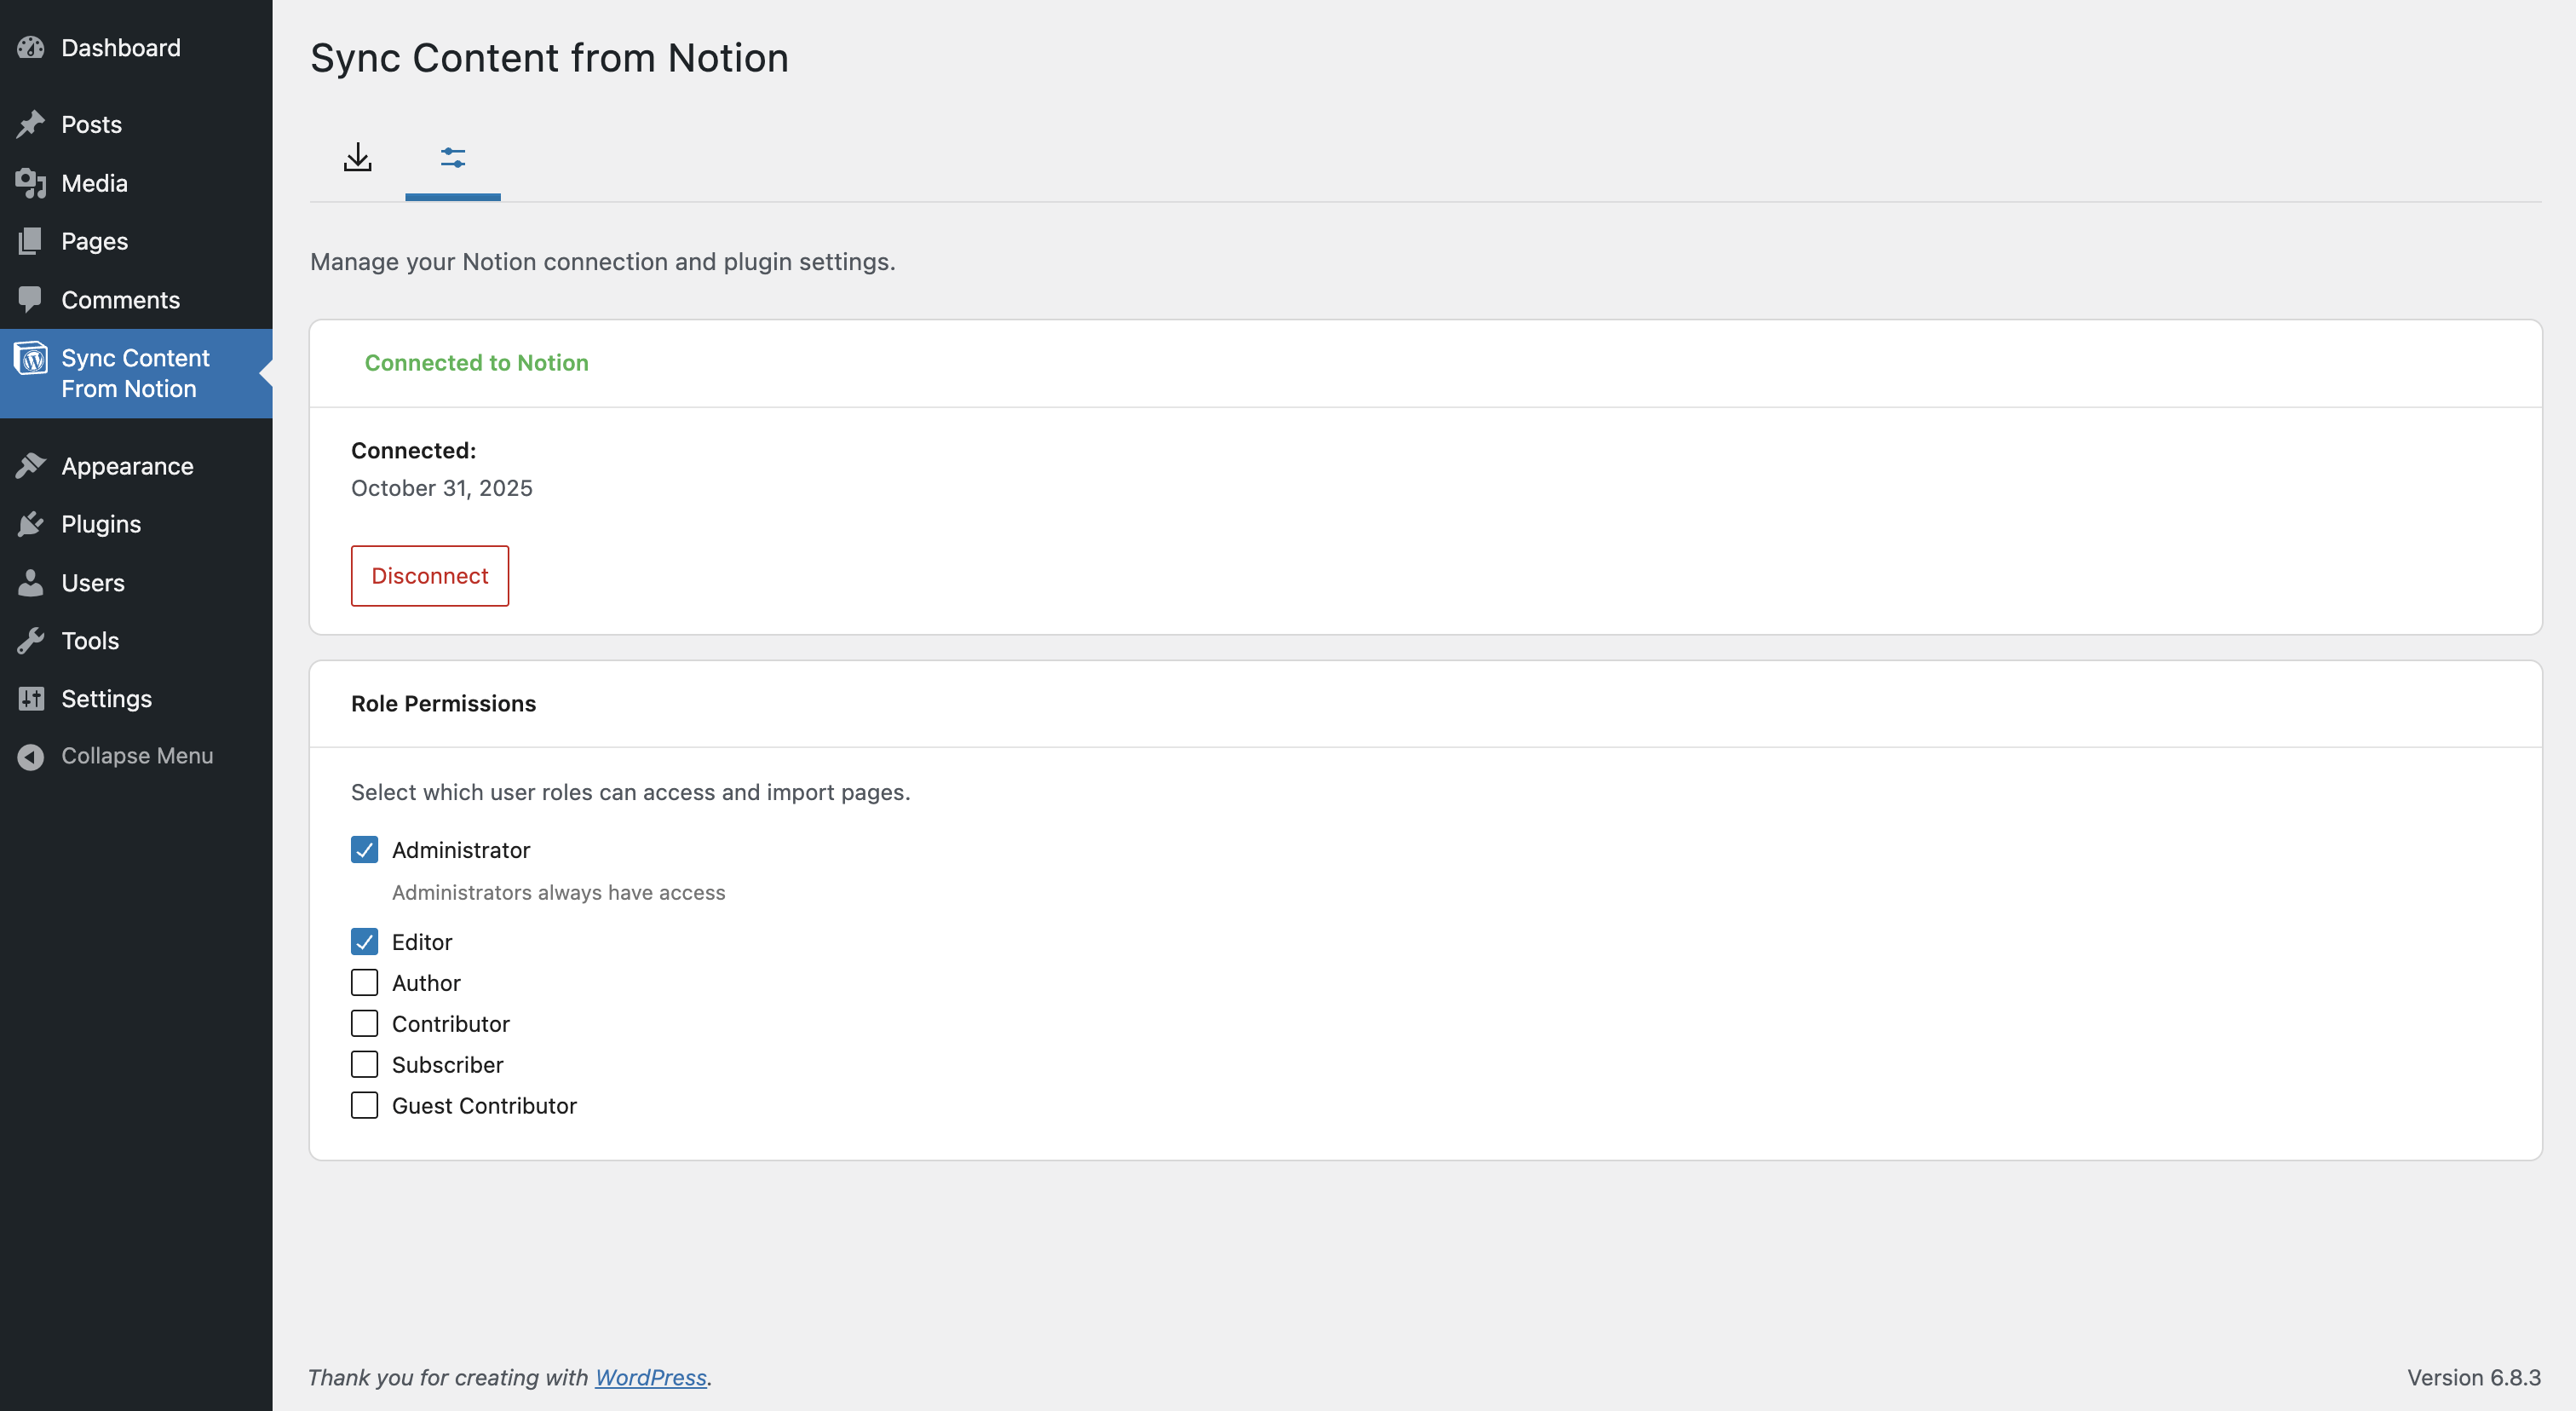Toggle the Guest Contributor checkbox
Image resolution: width=2576 pixels, height=1411 pixels.
(x=364, y=1105)
